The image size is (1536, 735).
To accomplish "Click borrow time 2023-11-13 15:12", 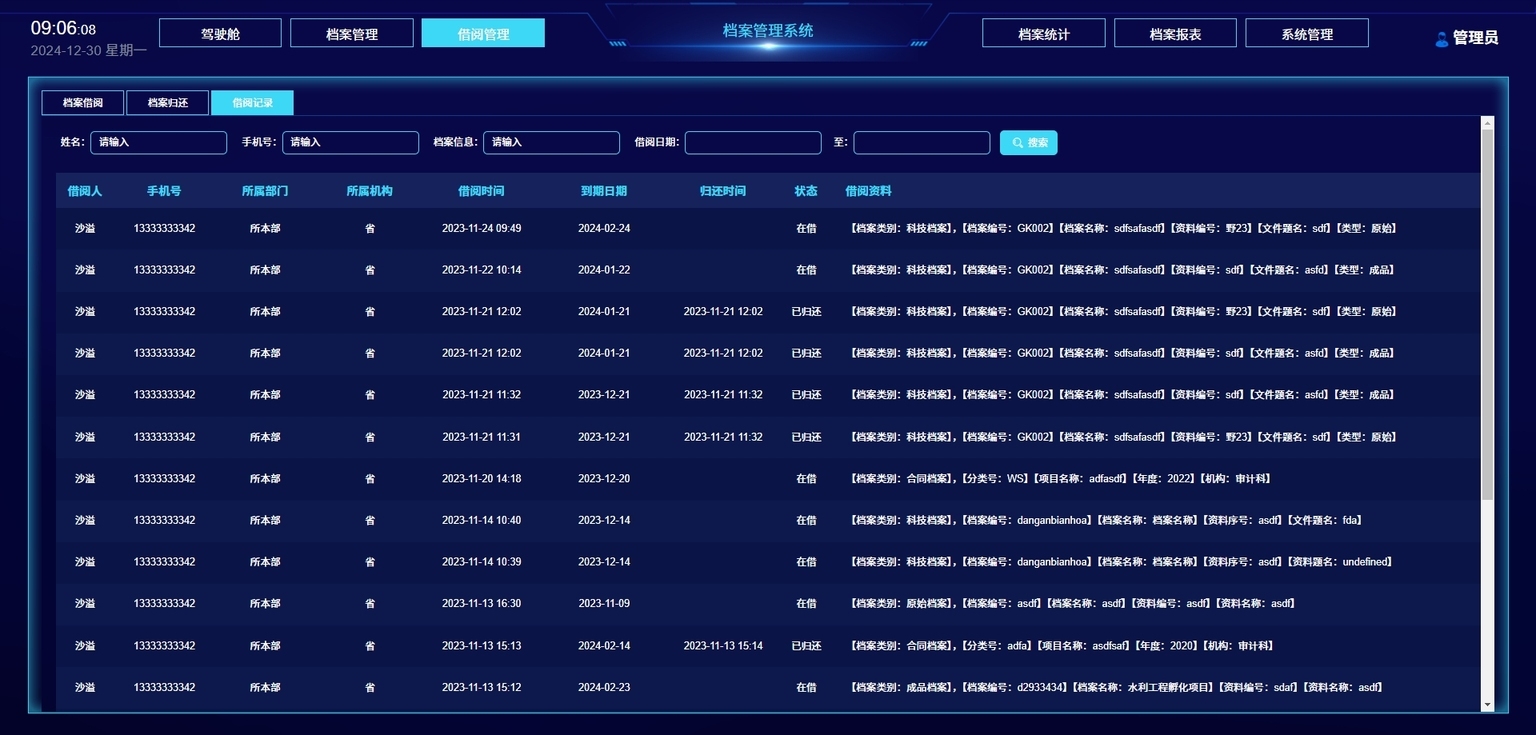I will pos(481,688).
